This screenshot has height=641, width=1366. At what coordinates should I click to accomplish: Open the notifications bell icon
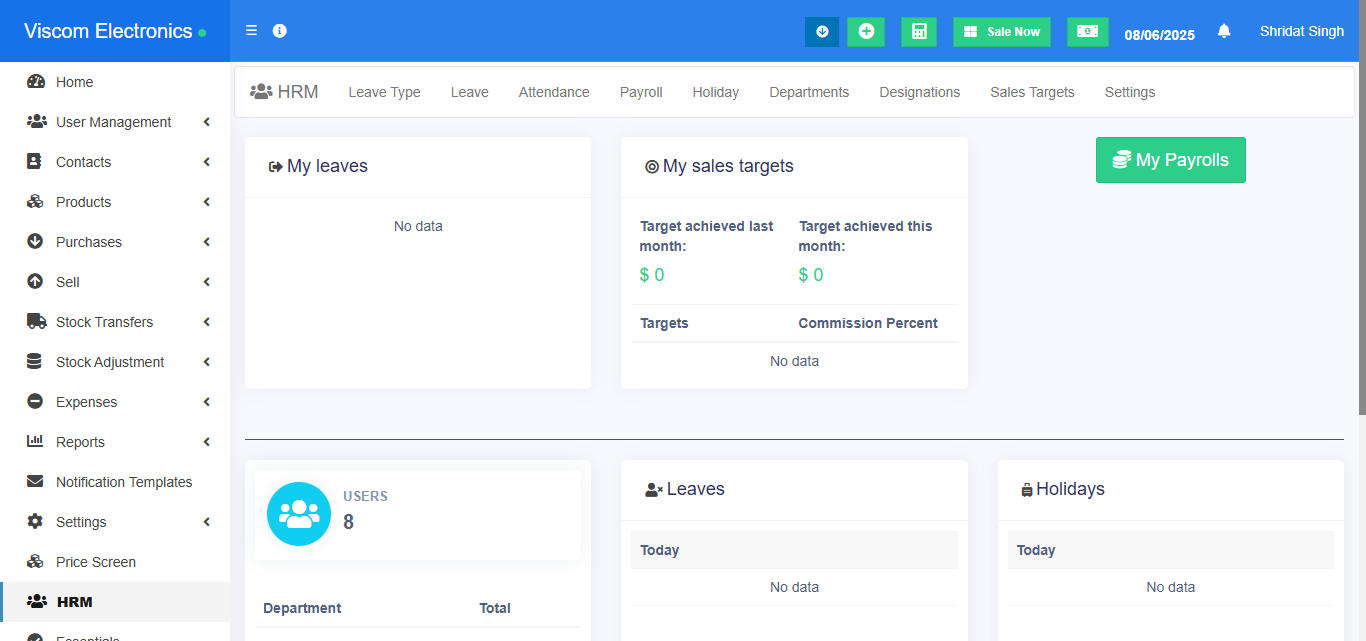[x=1224, y=32]
